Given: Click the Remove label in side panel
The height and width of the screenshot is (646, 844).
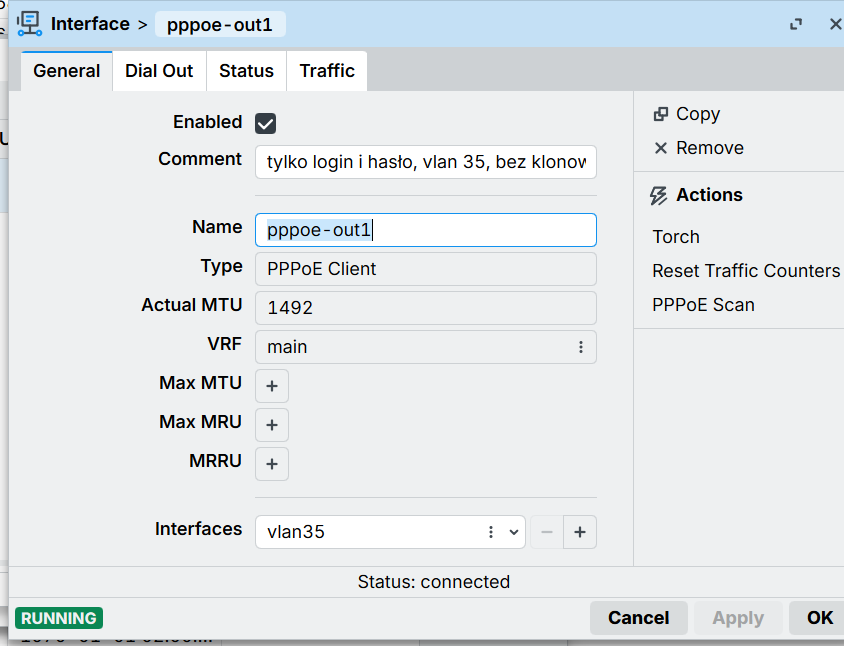Looking at the screenshot, I should (x=710, y=148).
